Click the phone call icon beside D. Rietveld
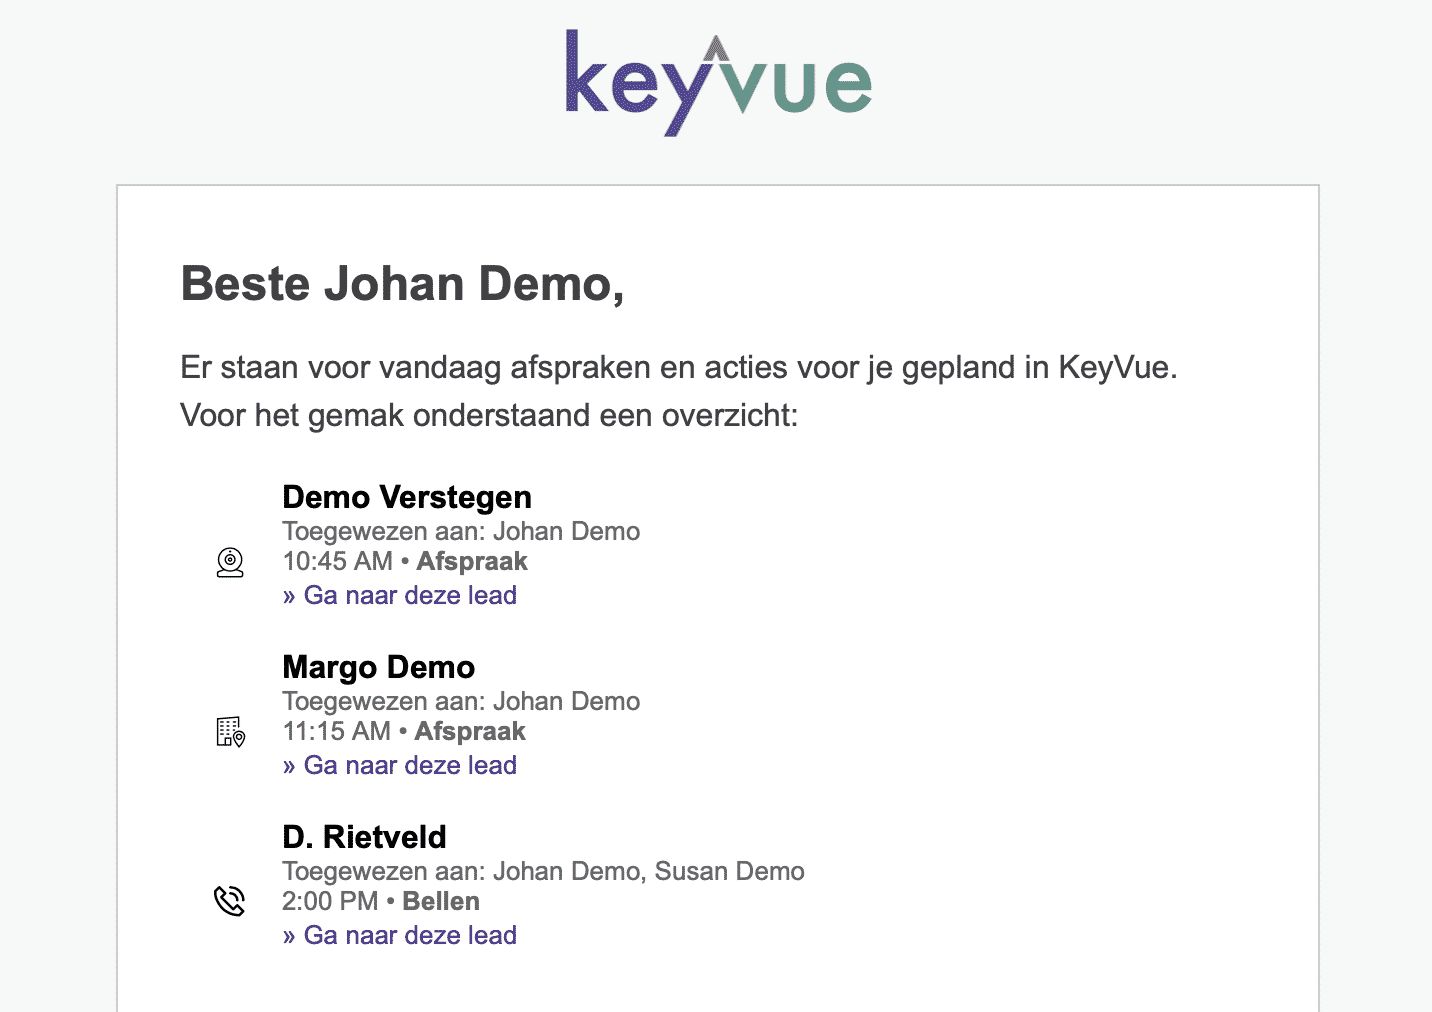Viewport: 1432px width, 1012px height. [230, 901]
